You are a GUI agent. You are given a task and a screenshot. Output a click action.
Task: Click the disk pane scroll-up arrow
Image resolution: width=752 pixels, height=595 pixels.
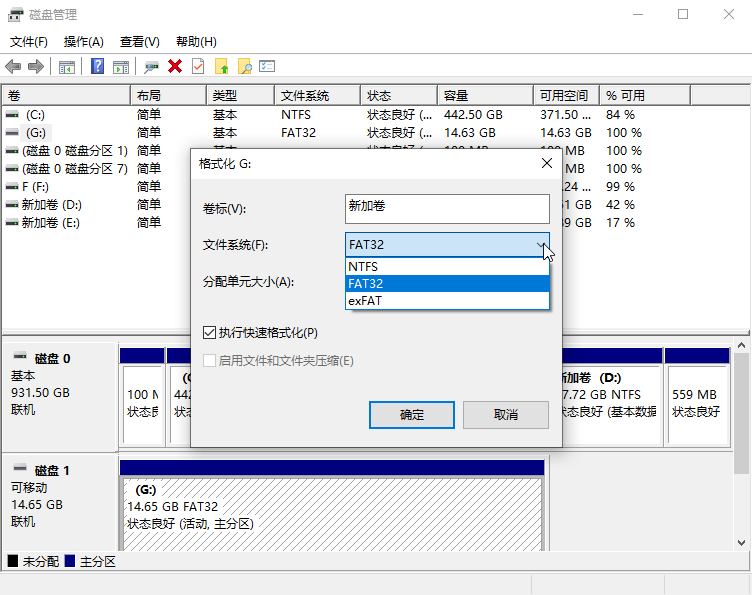click(x=741, y=345)
